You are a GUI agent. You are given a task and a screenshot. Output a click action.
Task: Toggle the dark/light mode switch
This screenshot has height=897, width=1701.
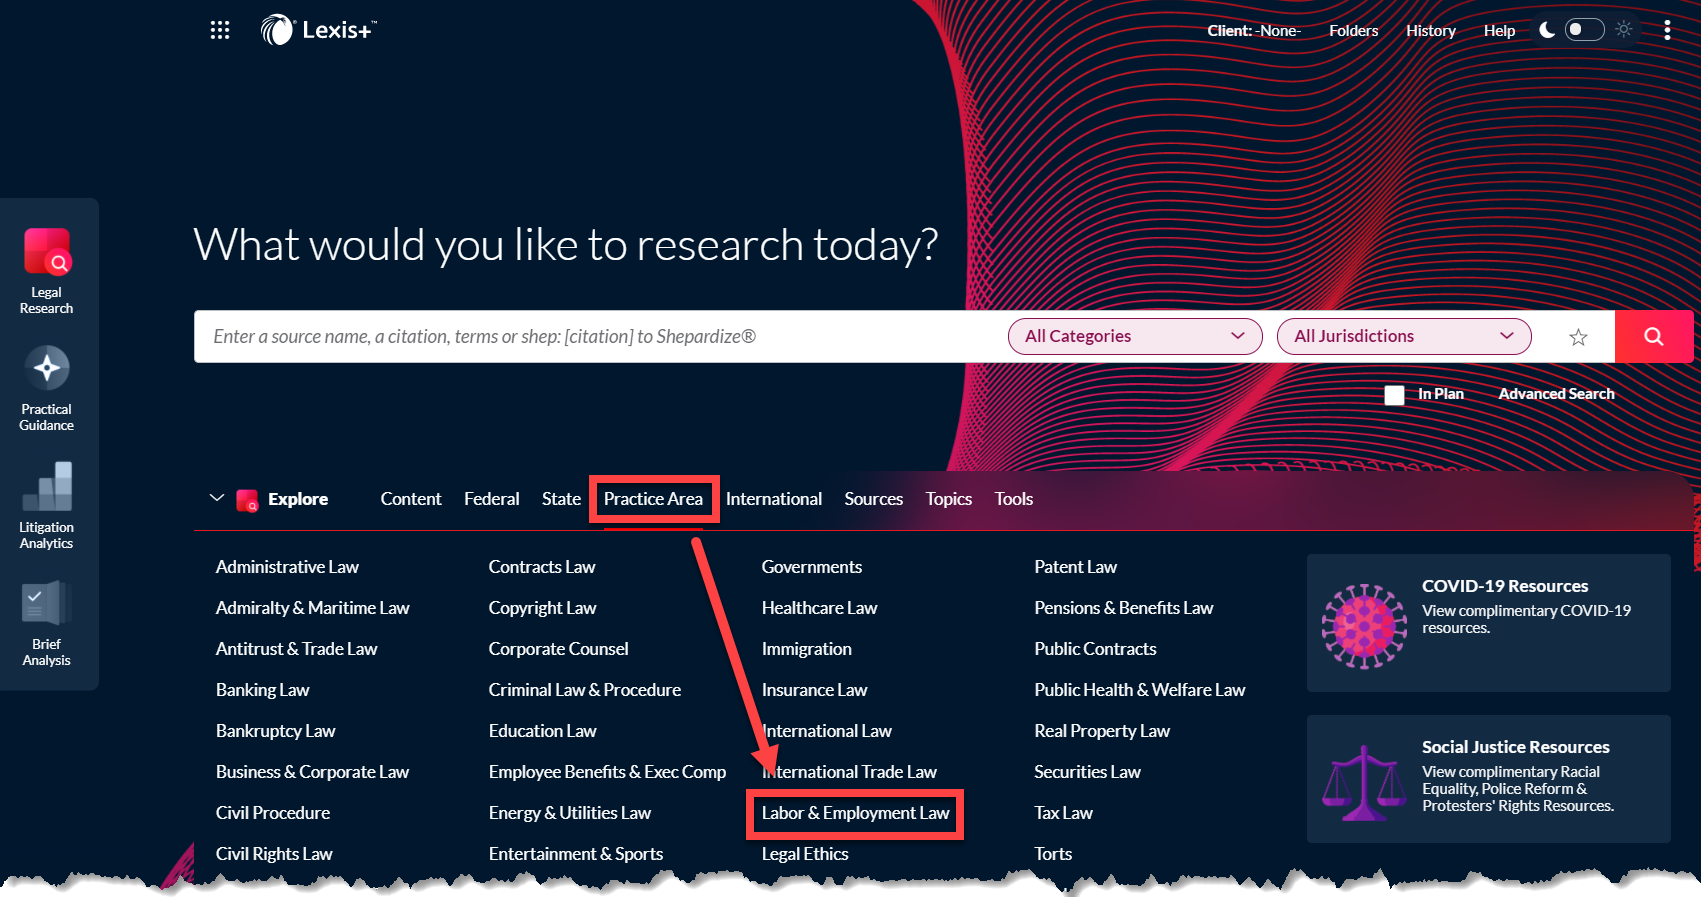coord(1584,30)
